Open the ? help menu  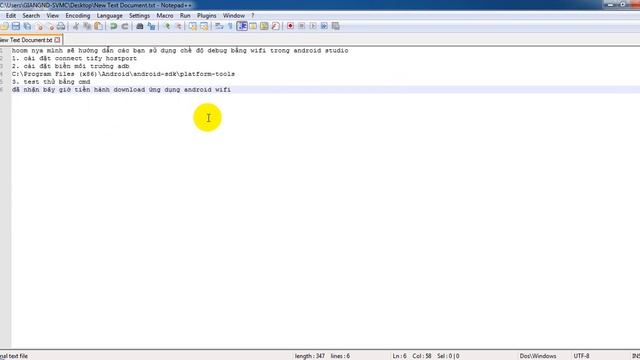coord(253,16)
